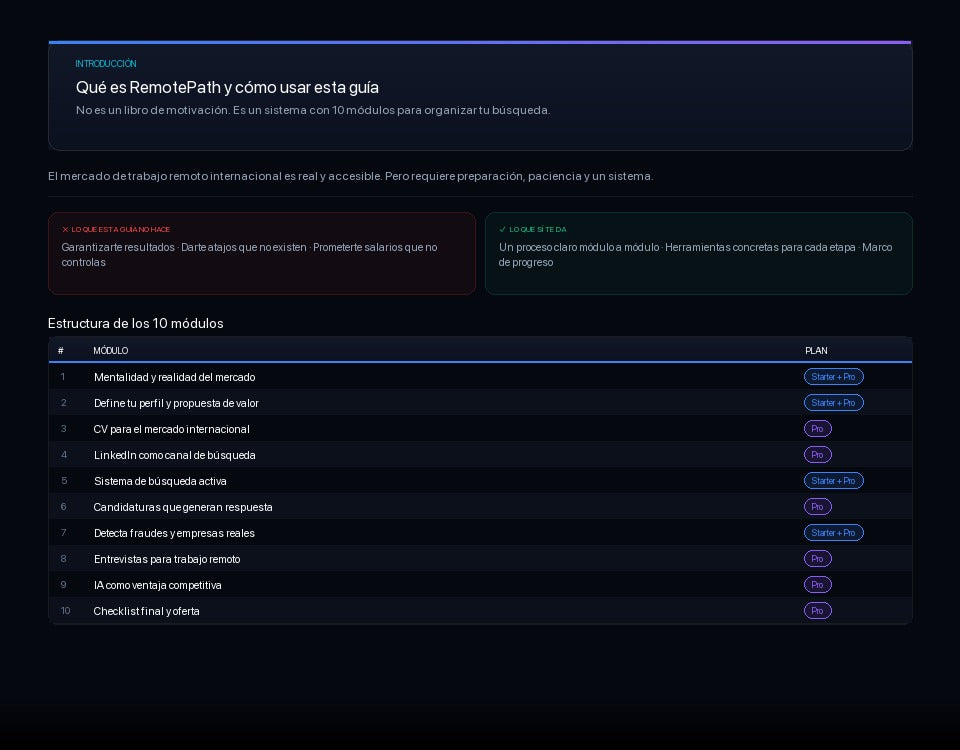Select the Starter + Pro badge for Detecta fraudes
The width and height of the screenshot is (960, 750).
tap(833, 533)
